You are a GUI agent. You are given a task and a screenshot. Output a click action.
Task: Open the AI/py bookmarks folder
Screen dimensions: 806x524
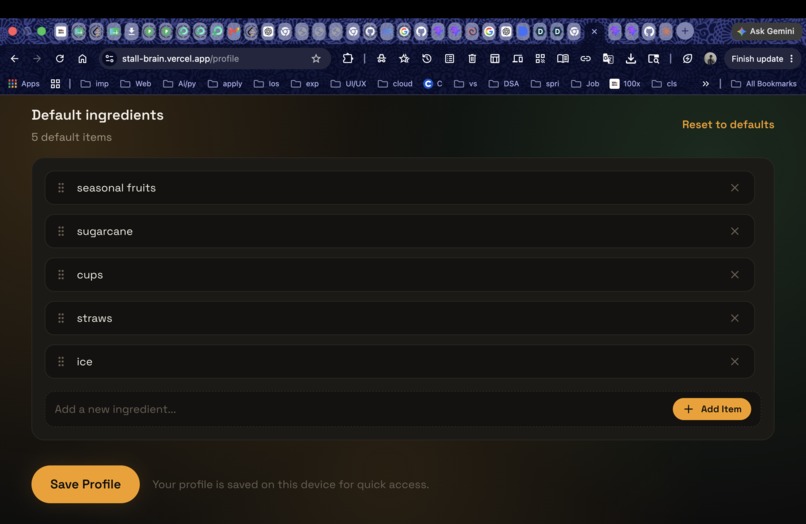[179, 84]
